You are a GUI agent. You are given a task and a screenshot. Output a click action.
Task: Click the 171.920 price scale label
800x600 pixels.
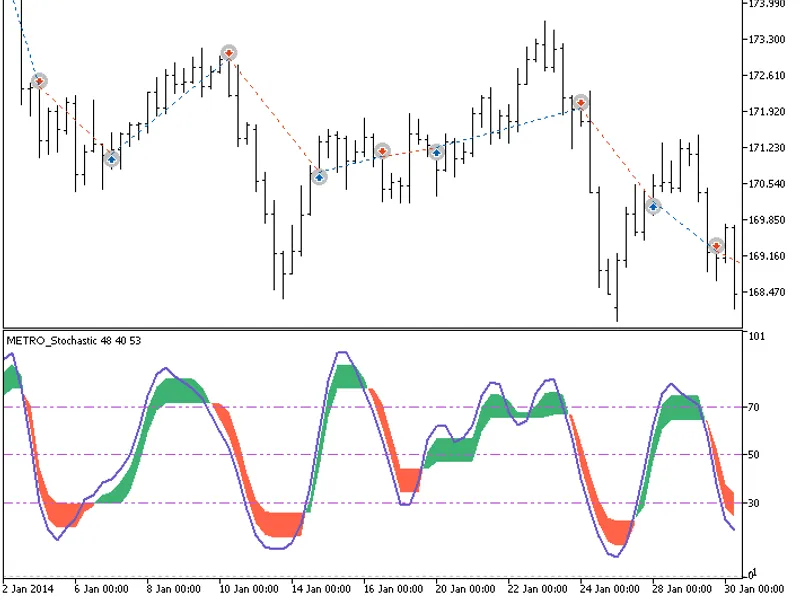766,111
